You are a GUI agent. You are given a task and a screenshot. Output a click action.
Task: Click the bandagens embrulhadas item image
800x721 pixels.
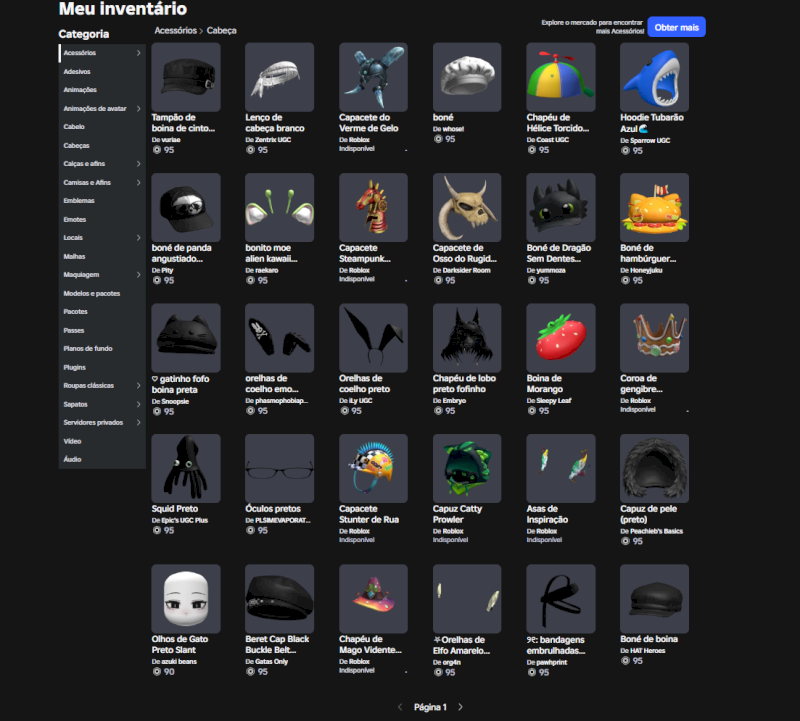561,599
